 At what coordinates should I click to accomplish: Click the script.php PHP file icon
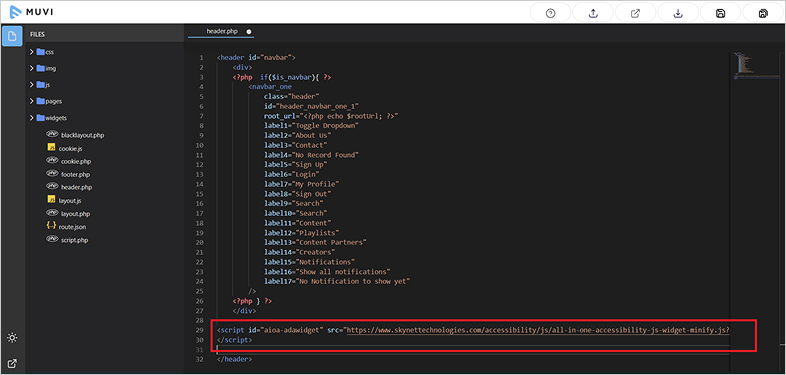coord(52,239)
